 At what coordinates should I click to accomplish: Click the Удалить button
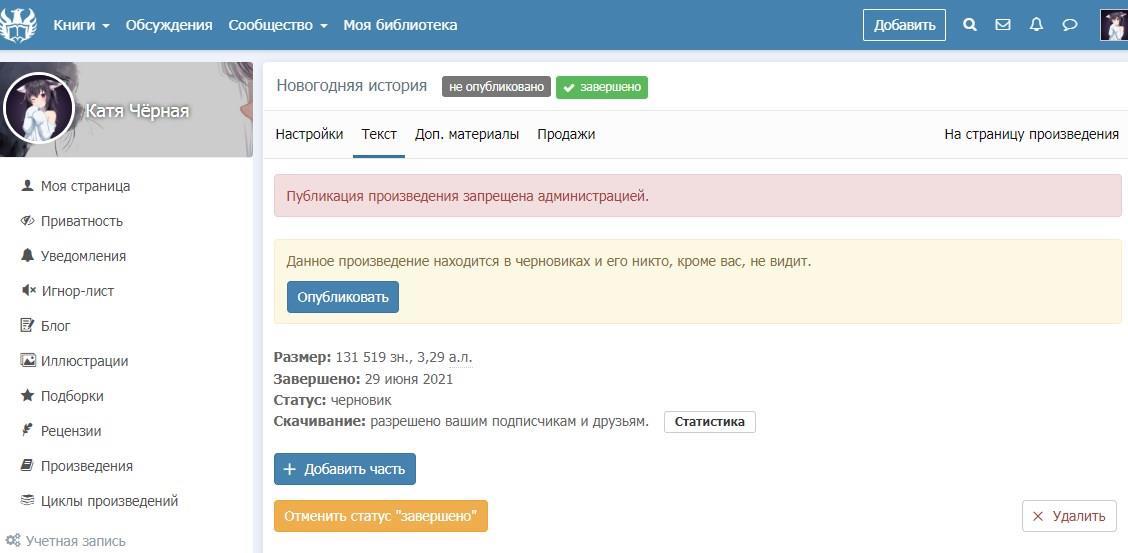pos(1069,516)
